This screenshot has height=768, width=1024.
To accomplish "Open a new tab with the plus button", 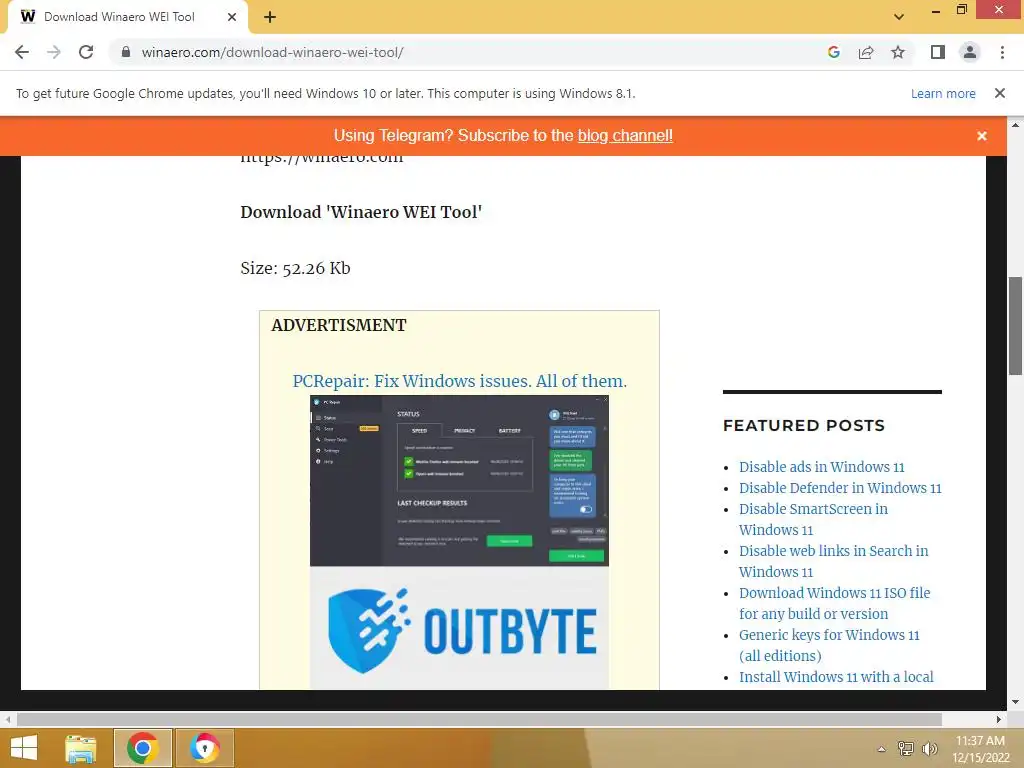I will pyautogui.click(x=270, y=17).
